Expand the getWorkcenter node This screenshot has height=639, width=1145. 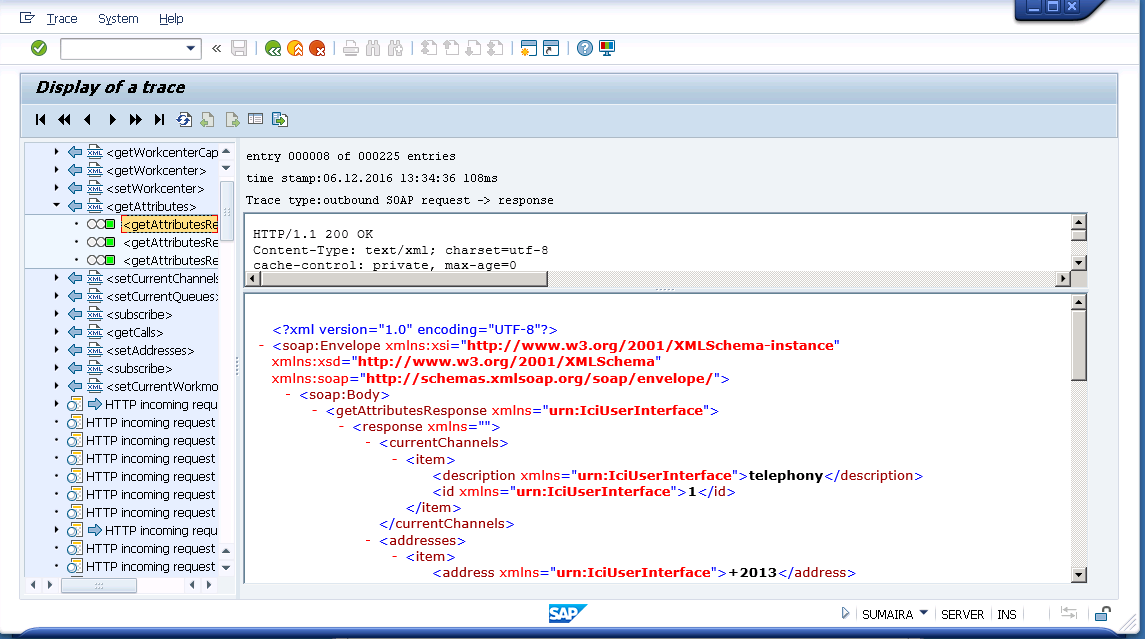point(55,169)
